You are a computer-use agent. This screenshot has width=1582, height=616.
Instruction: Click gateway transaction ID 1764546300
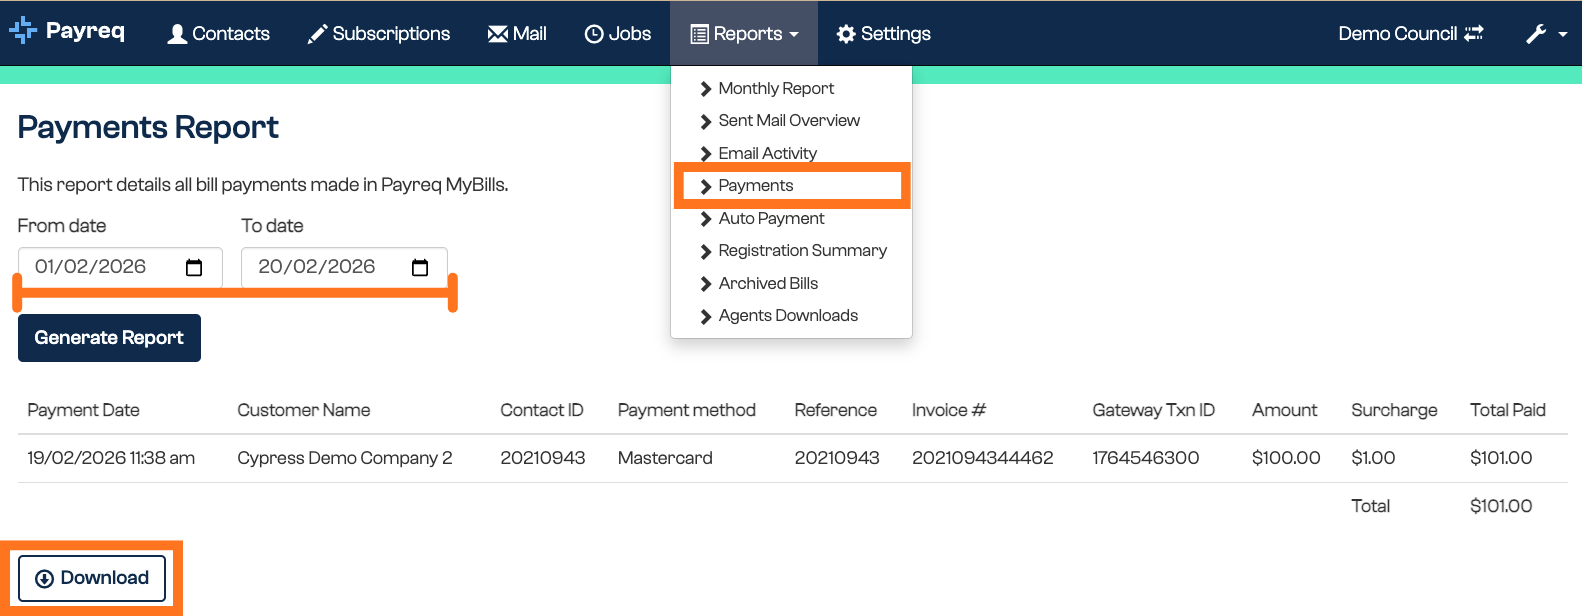pos(1146,458)
